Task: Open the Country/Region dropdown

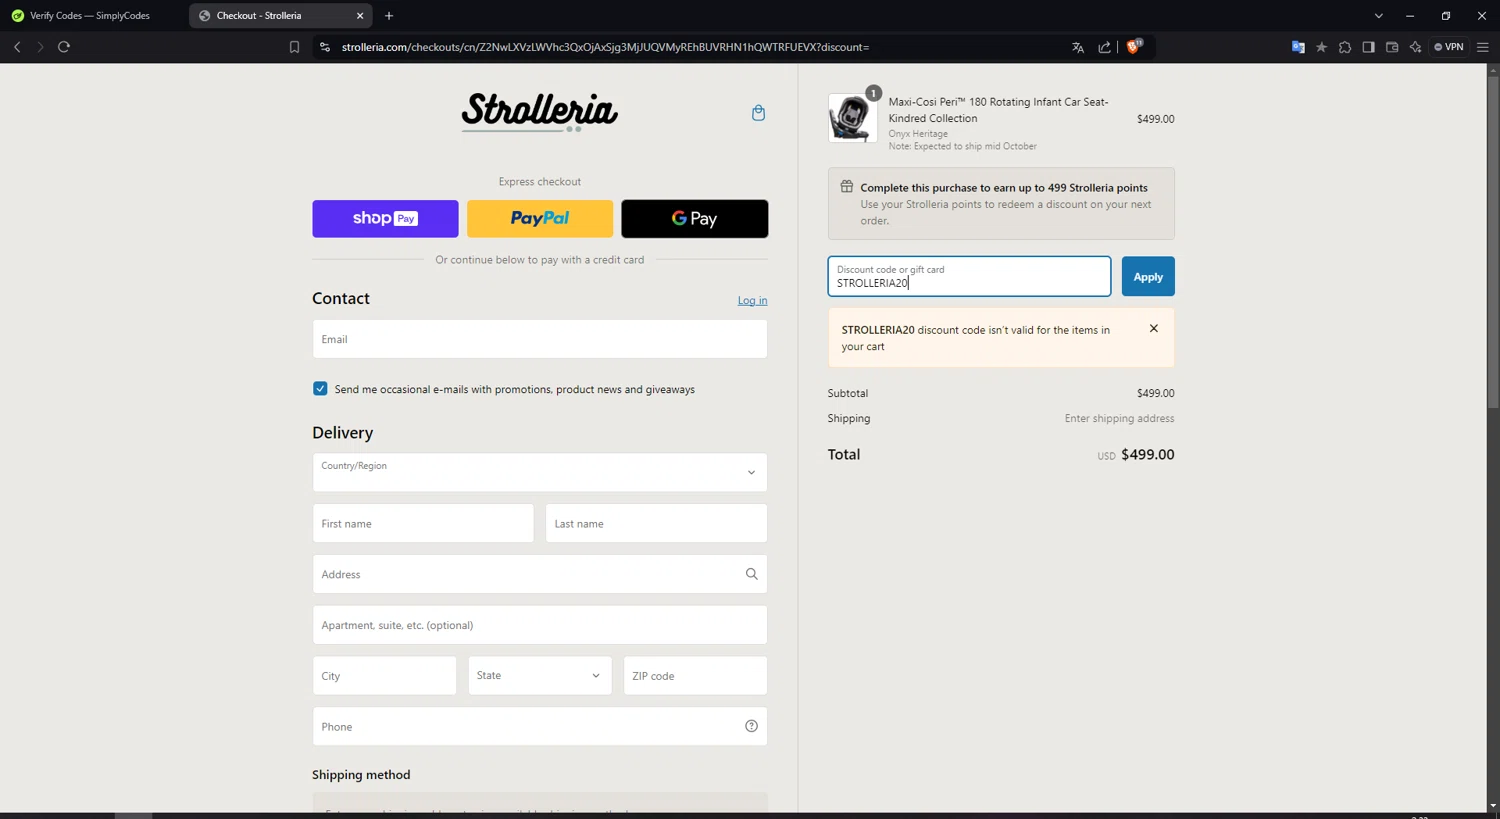Action: 540,472
